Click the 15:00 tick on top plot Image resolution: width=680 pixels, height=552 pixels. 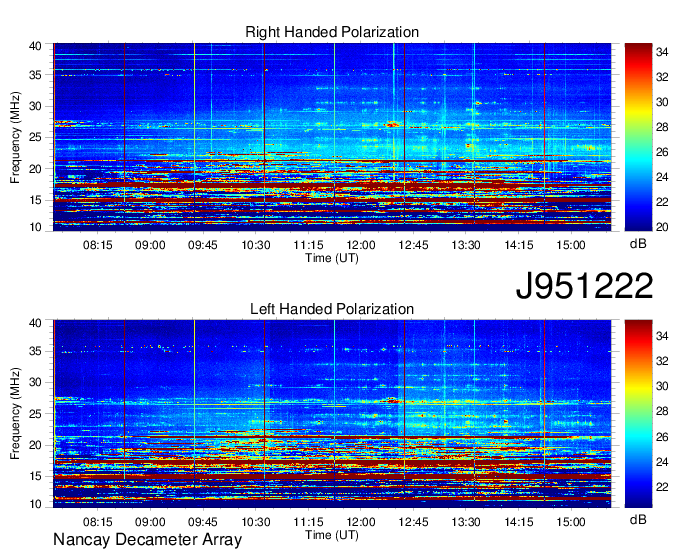click(571, 245)
